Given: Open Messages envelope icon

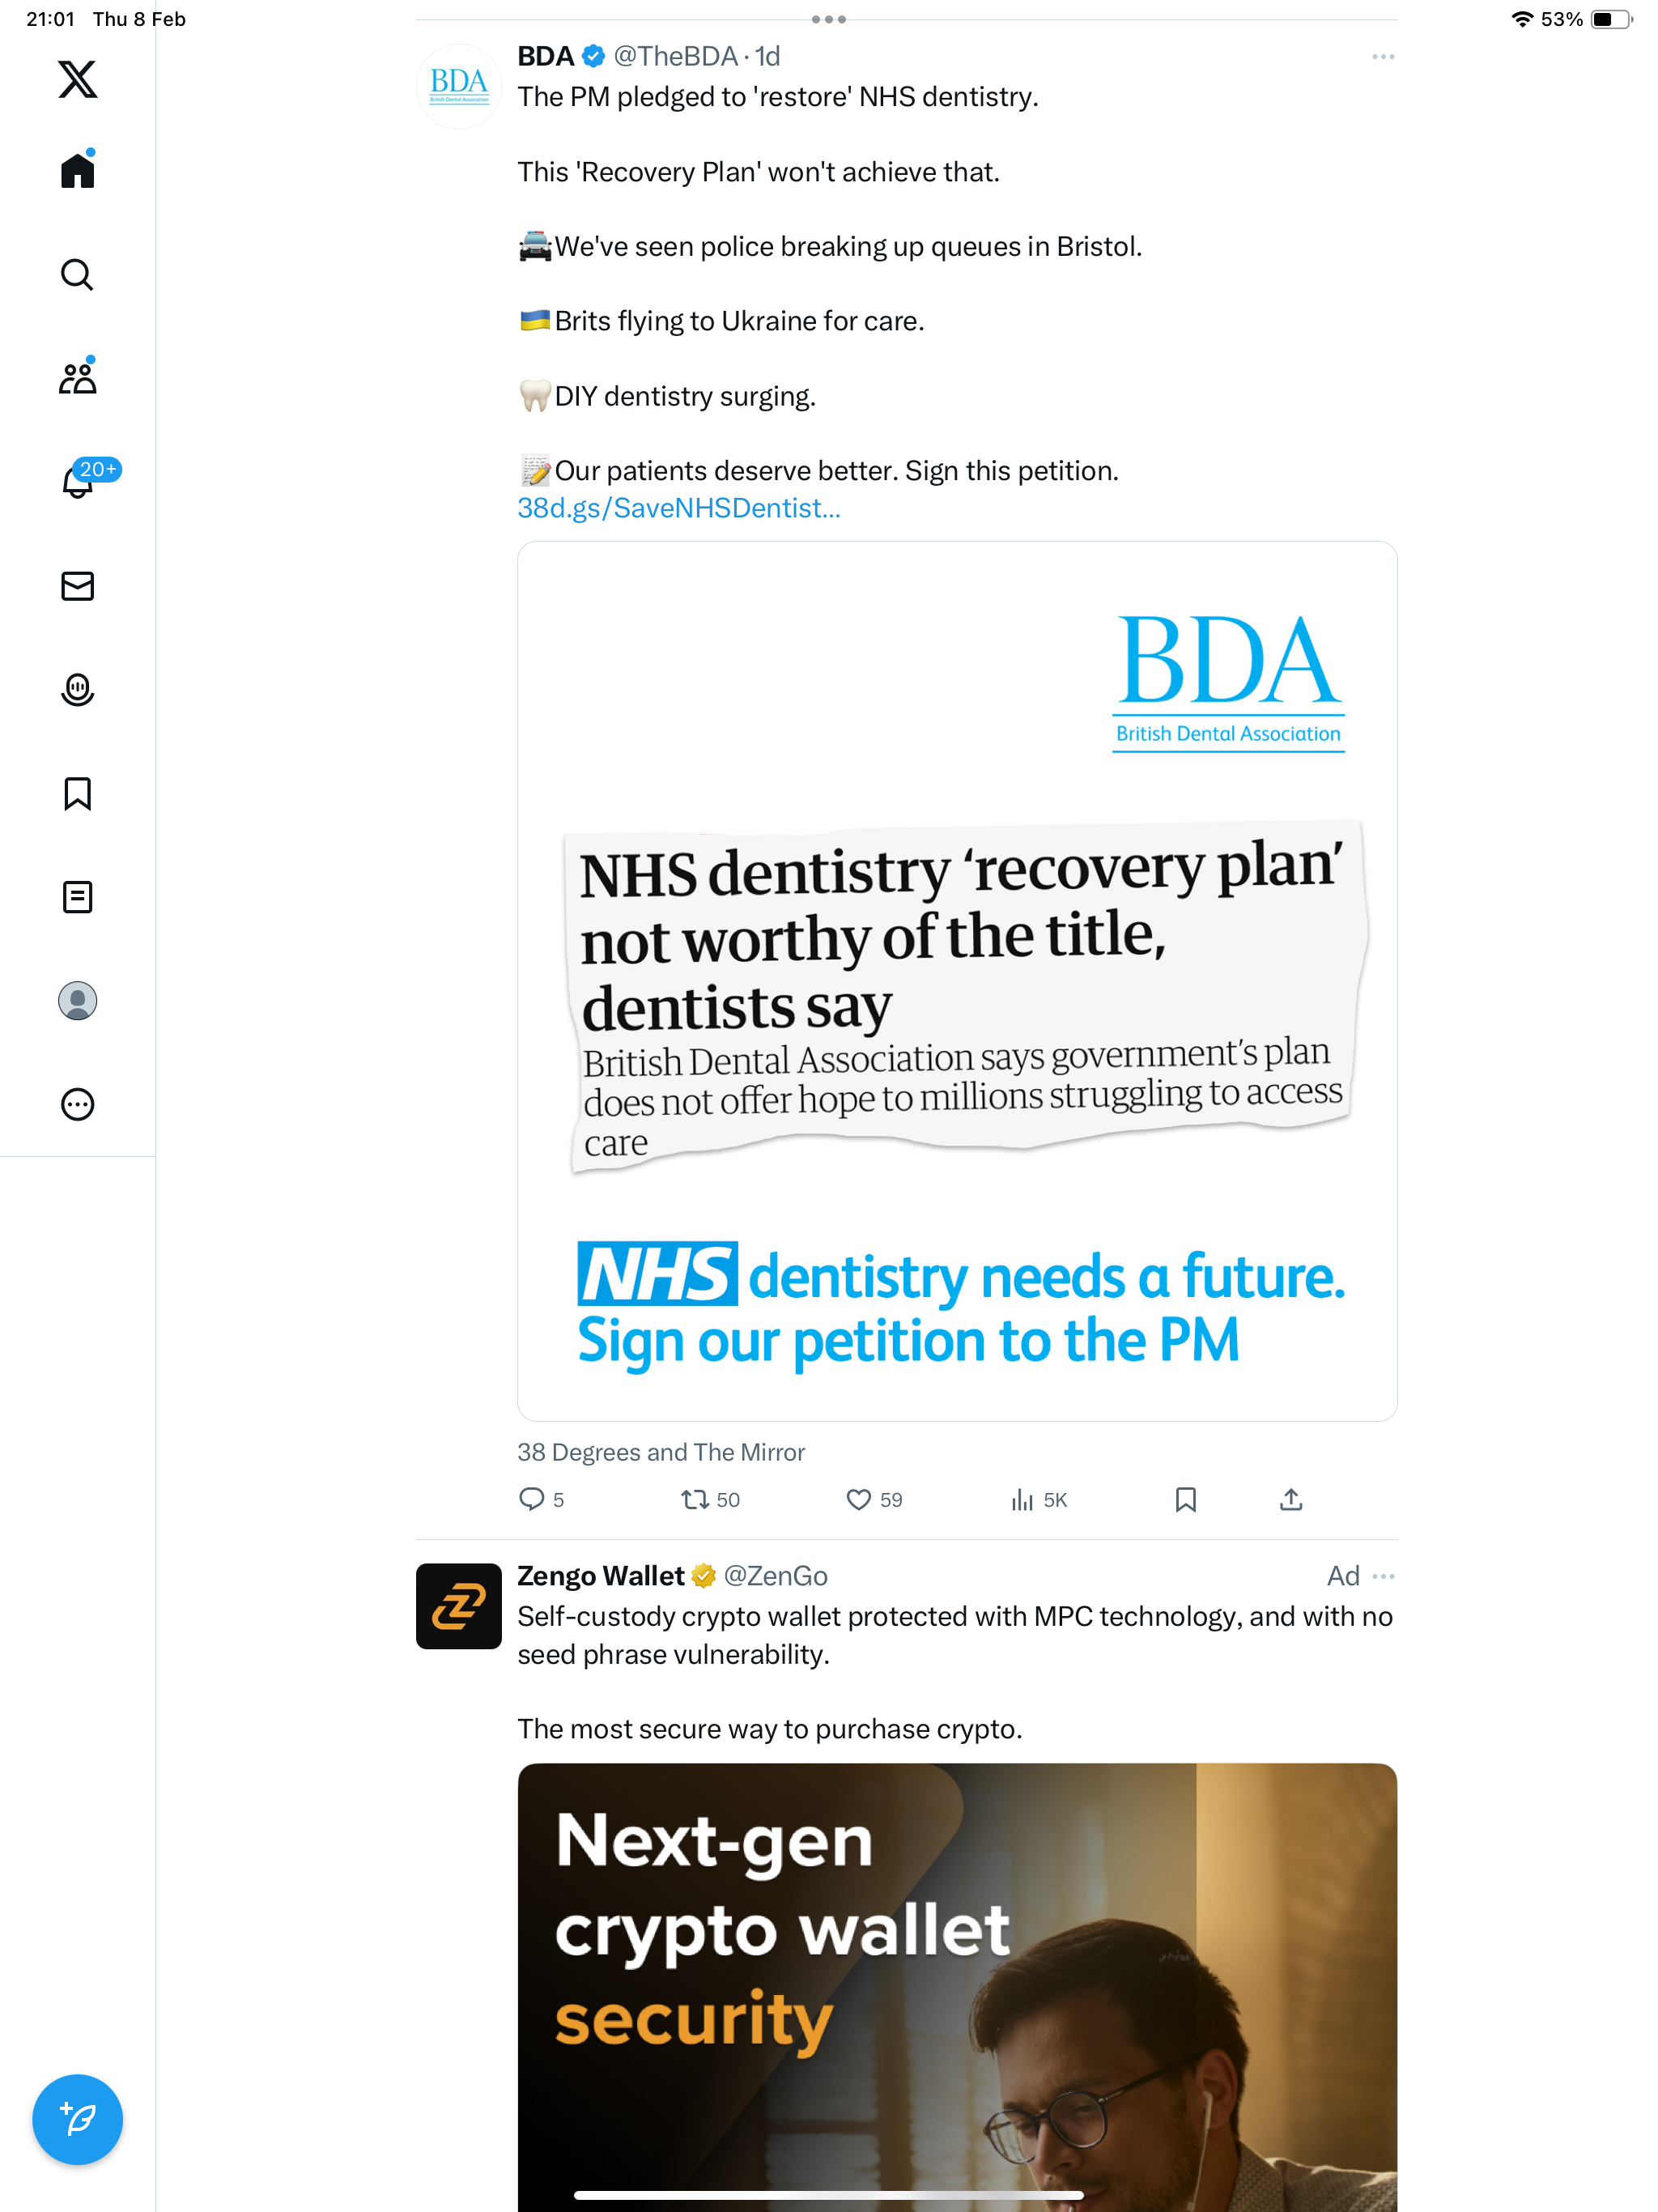Looking at the screenshot, I should [77, 586].
